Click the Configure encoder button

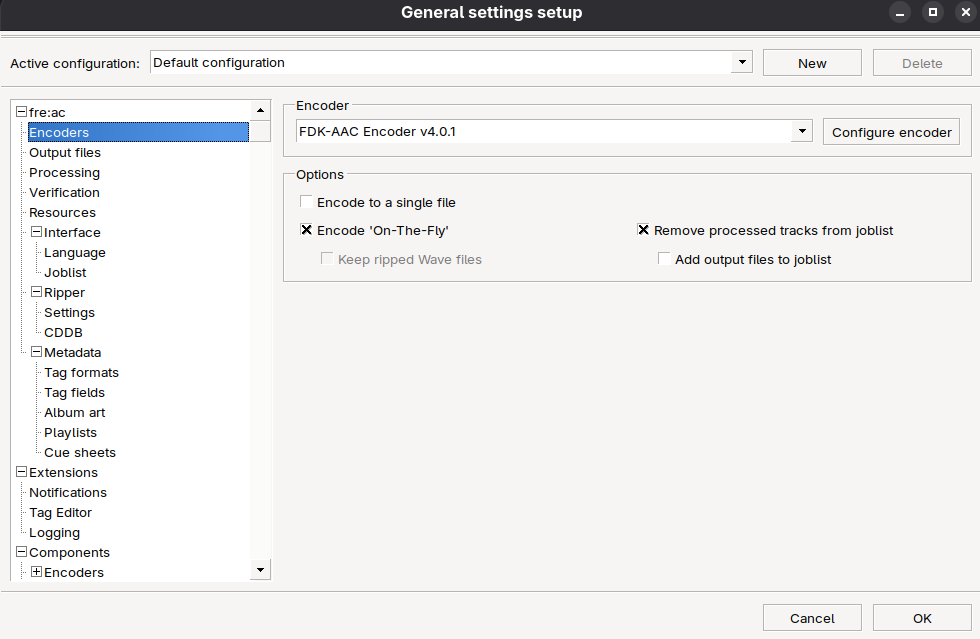pos(891,132)
